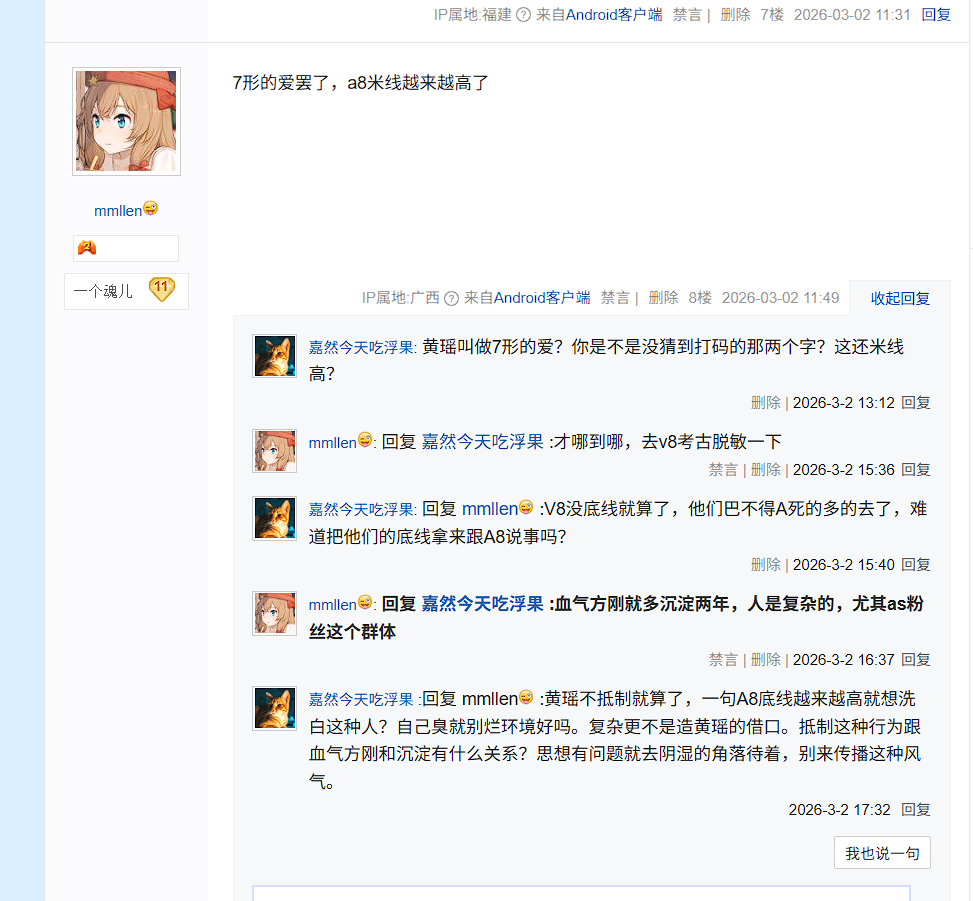Image resolution: width=973 pixels, height=901 pixels.
Task: Click the cat avatar beside the 17:32 comment
Action: (274, 708)
